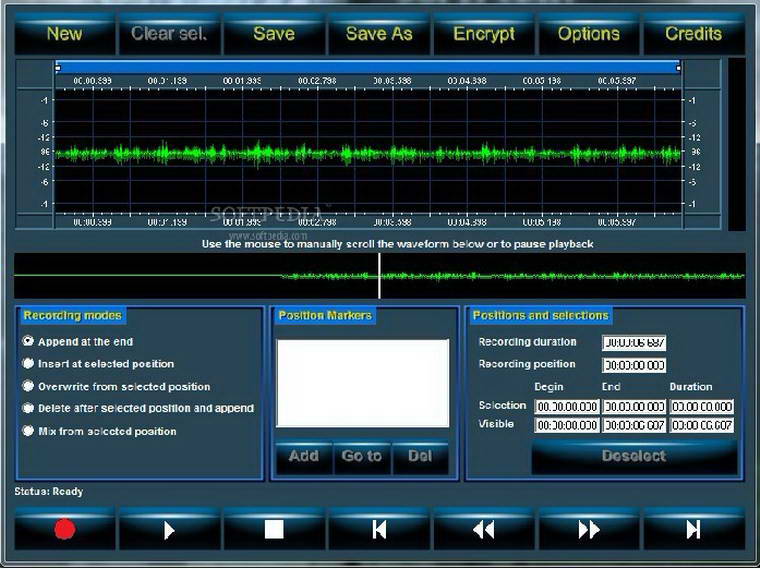The width and height of the screenshot is (760, 569).
Task: Click the Clear sel. button
Action: (x=169, y=33)
